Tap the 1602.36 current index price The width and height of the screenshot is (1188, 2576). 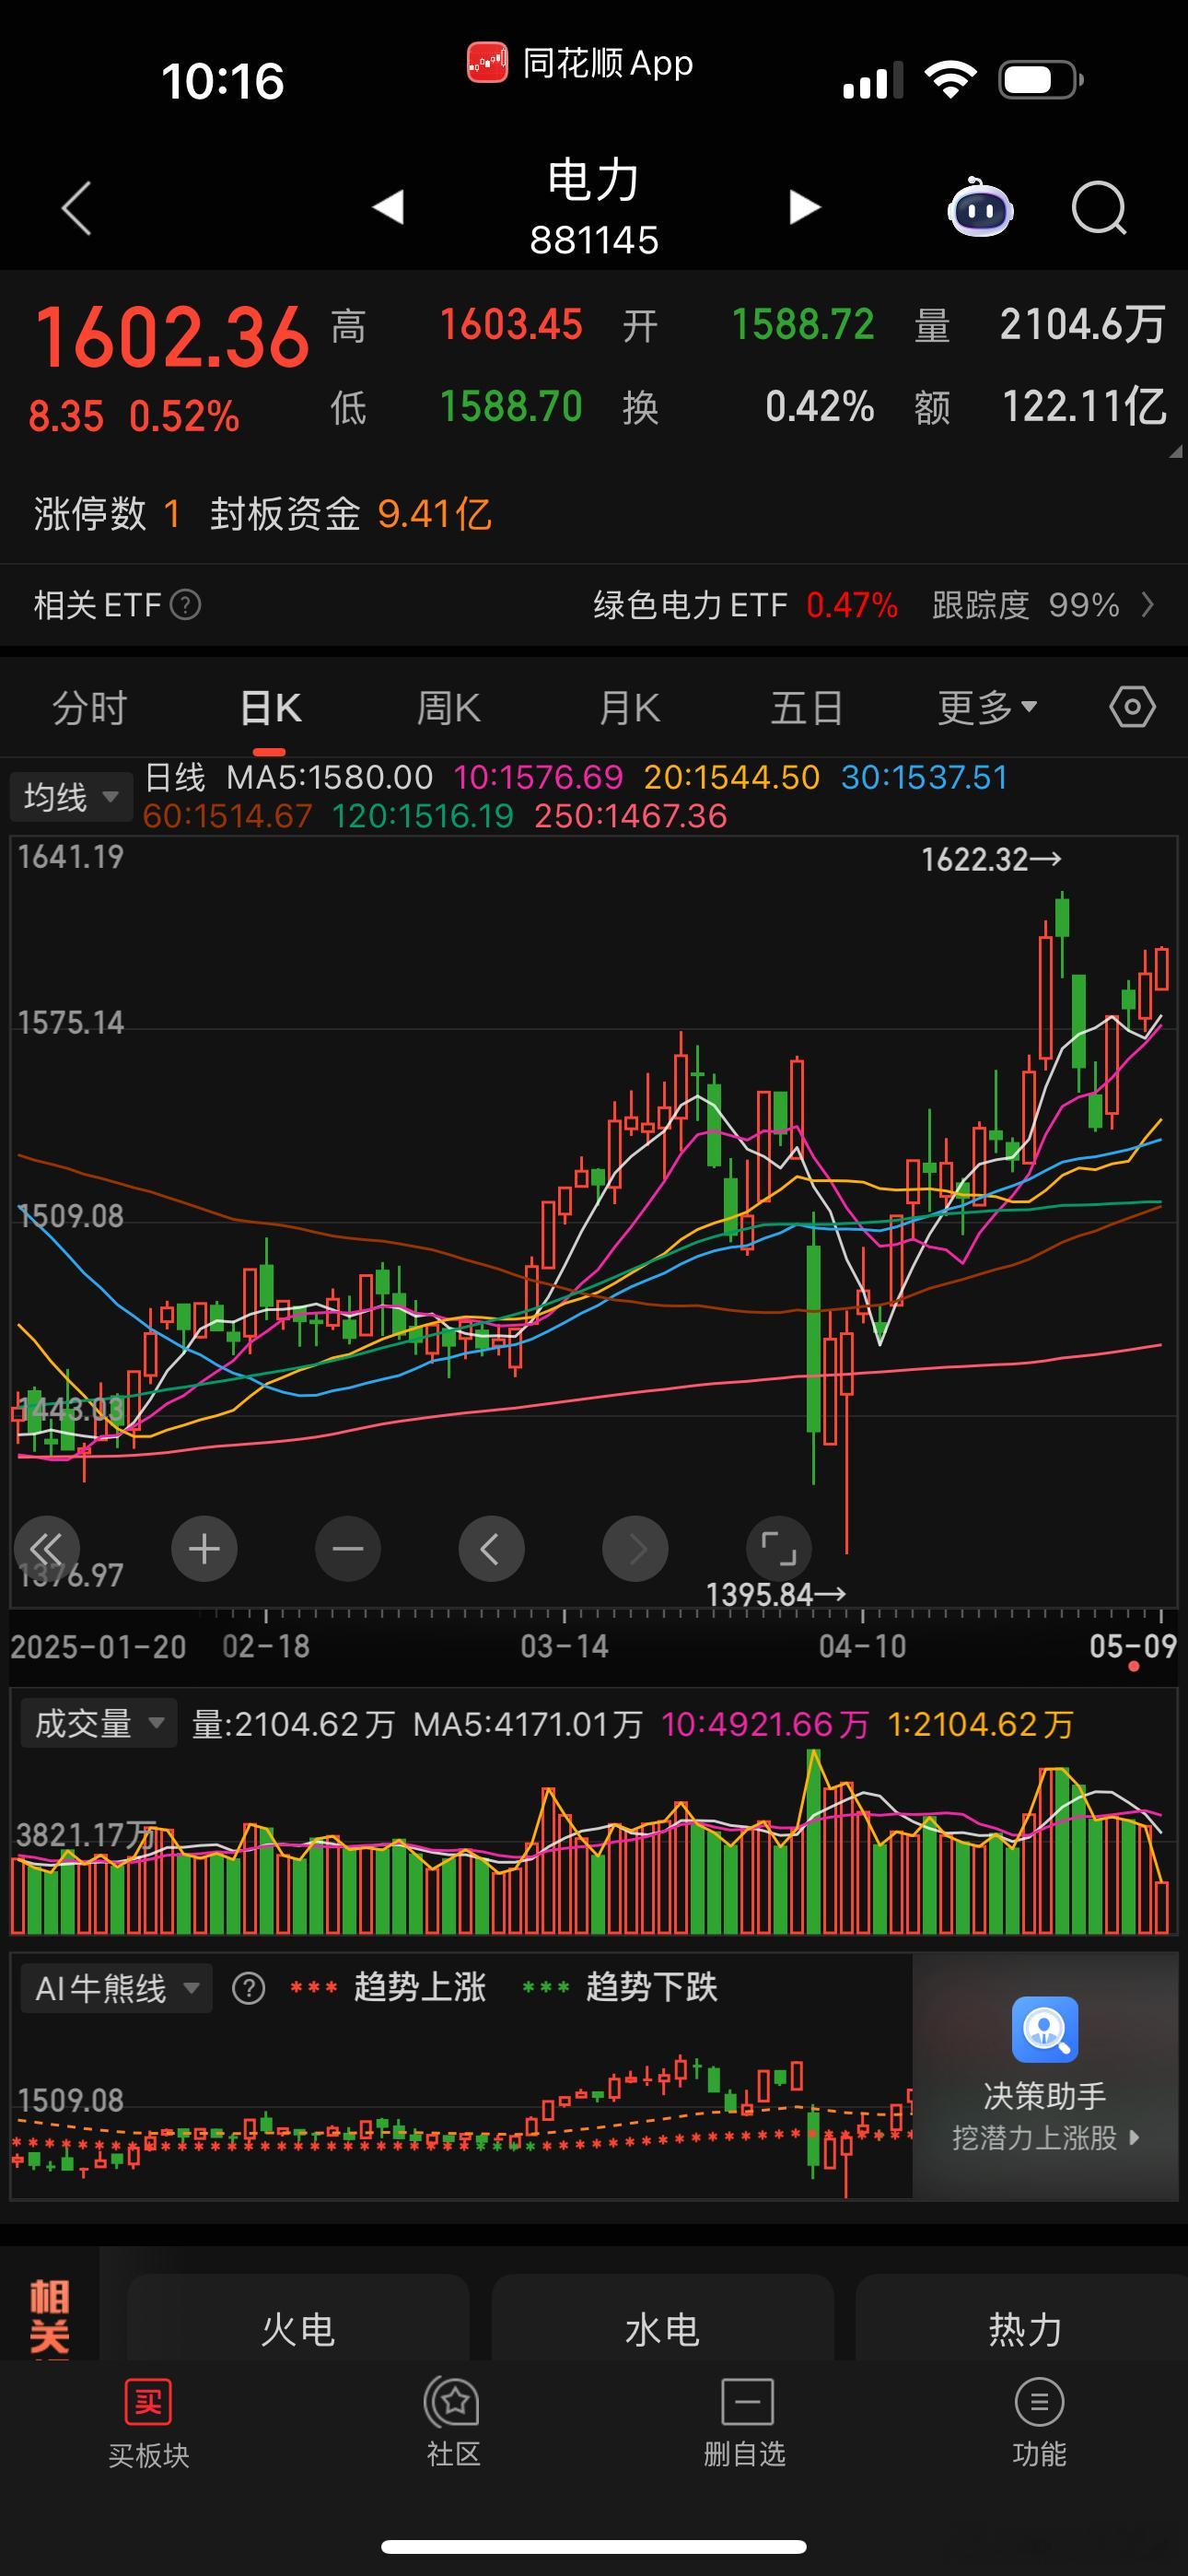172,337
